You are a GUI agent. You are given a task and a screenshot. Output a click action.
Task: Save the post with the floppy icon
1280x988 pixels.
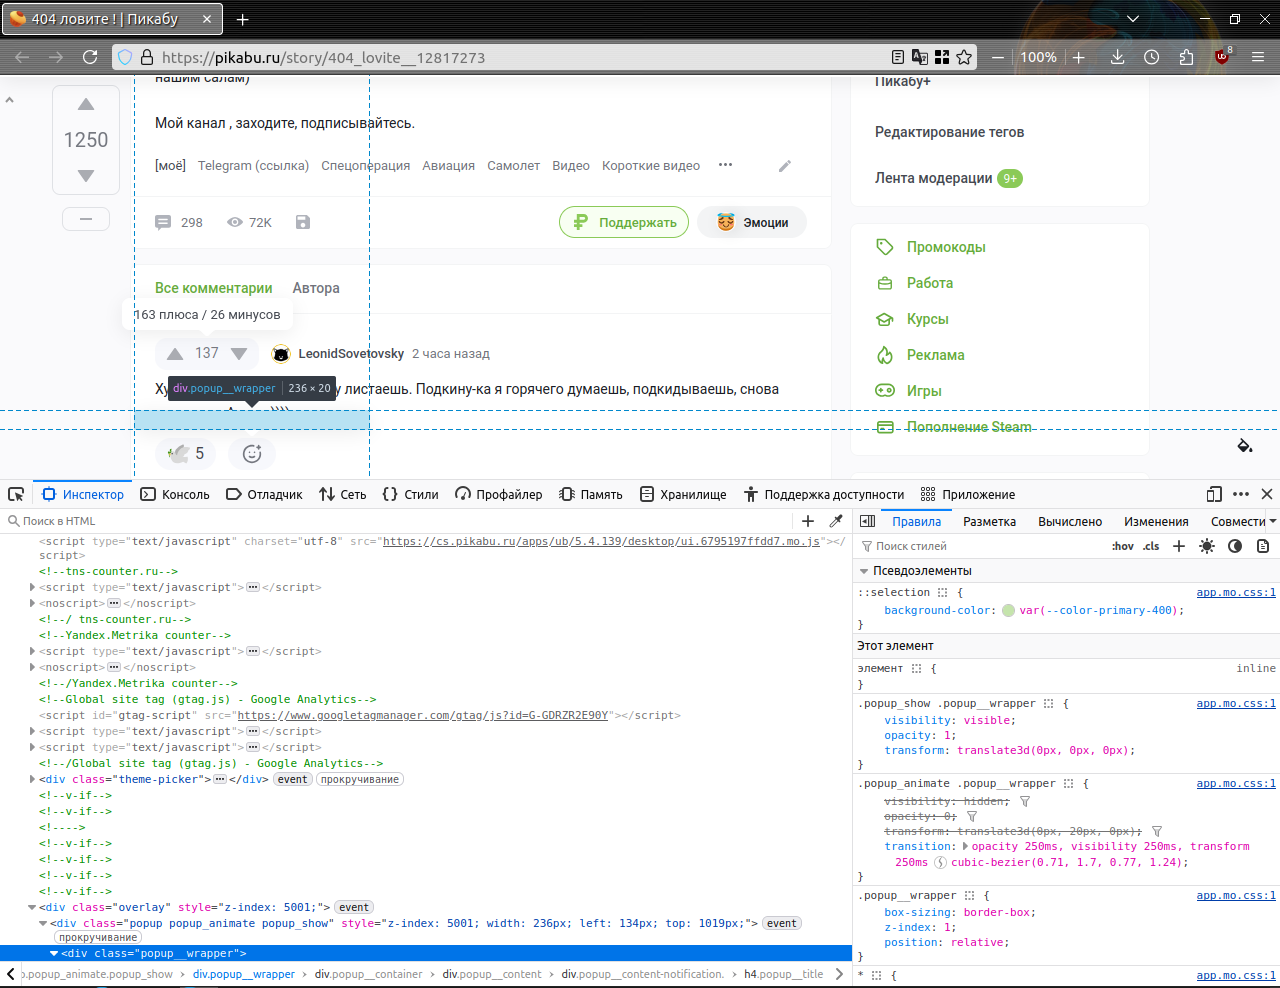coord(303,222)
